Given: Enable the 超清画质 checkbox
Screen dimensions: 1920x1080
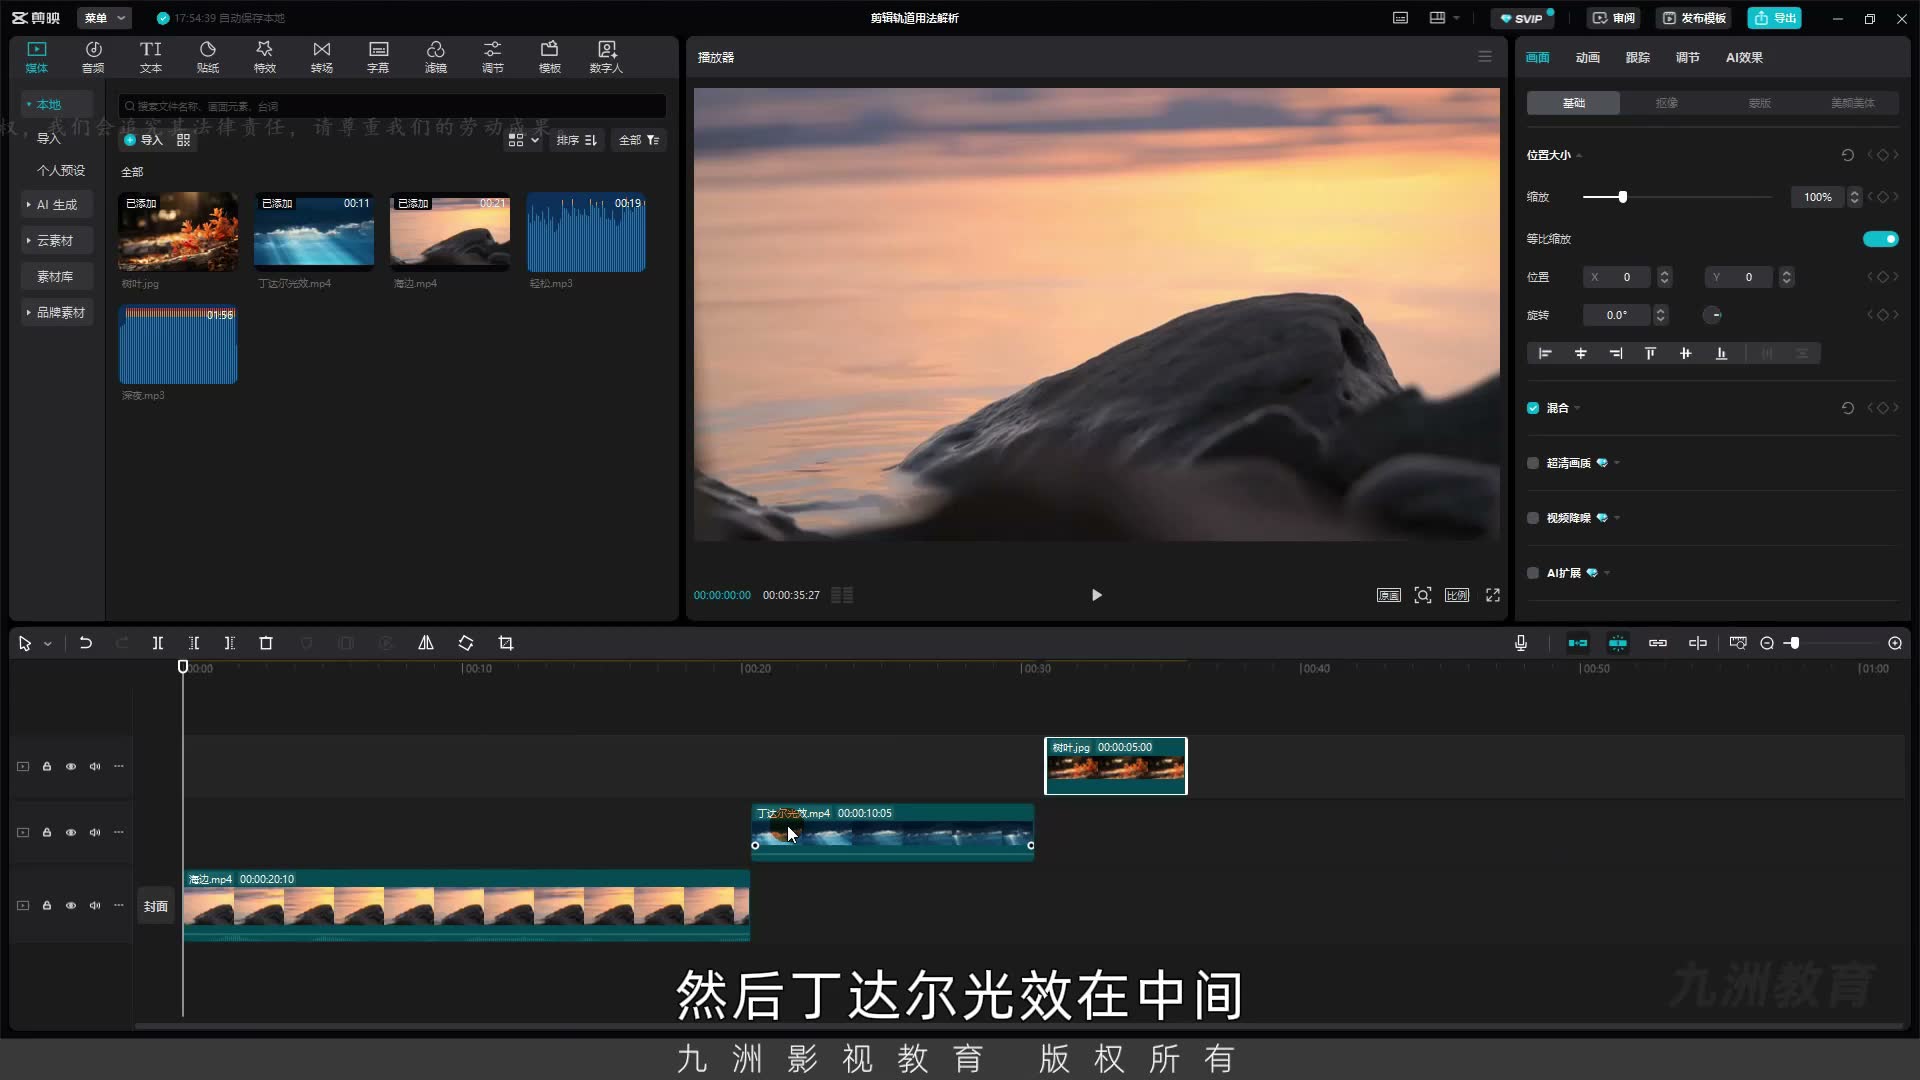Looking at the screenshot, I should [1533, 463].
